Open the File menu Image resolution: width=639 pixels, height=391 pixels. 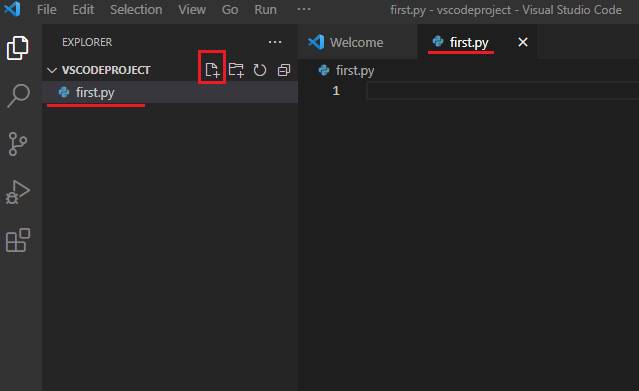pos(46,9)
